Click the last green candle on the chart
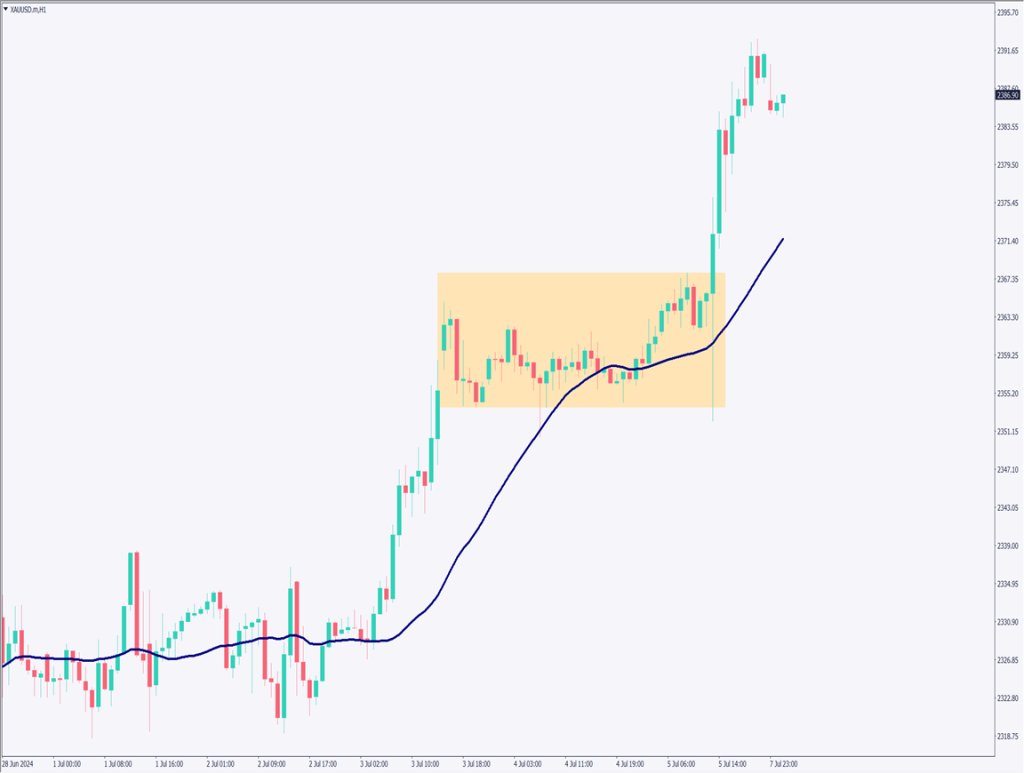1024x773 pixels. (785, 99)
